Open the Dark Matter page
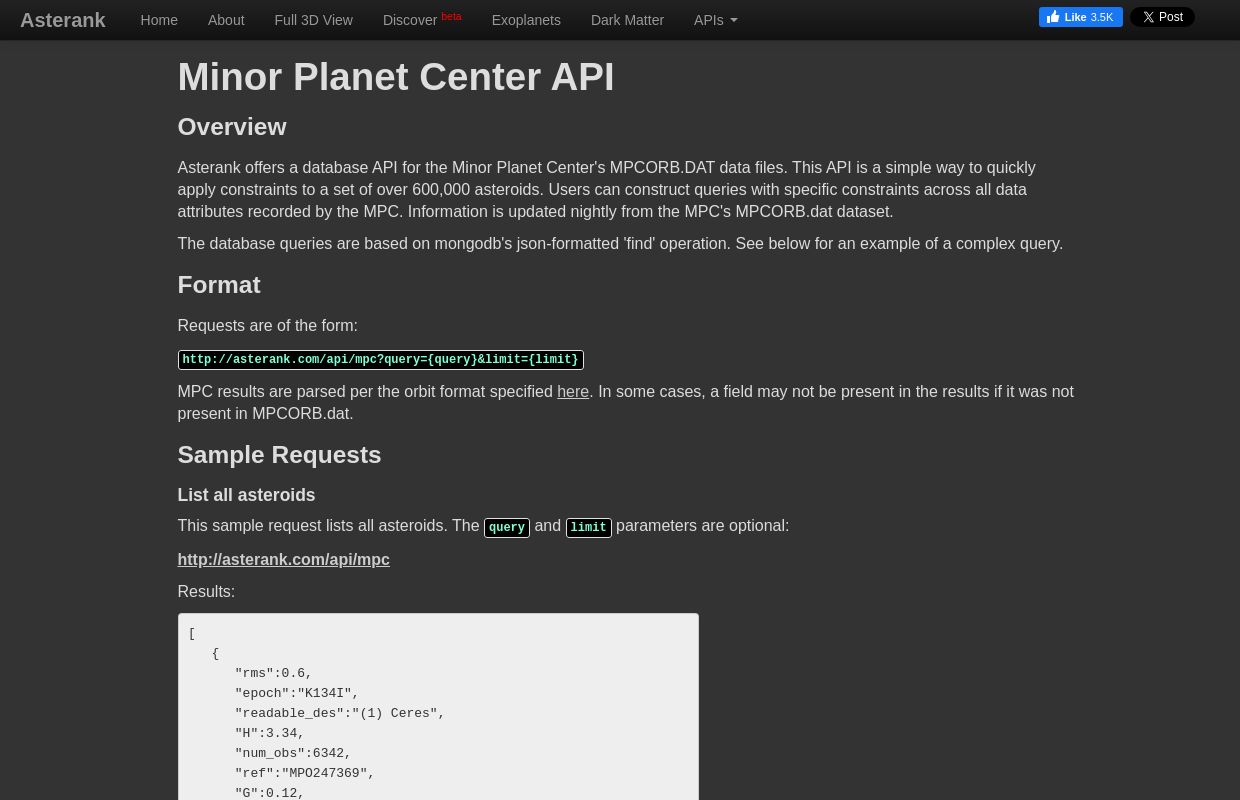 627,20
